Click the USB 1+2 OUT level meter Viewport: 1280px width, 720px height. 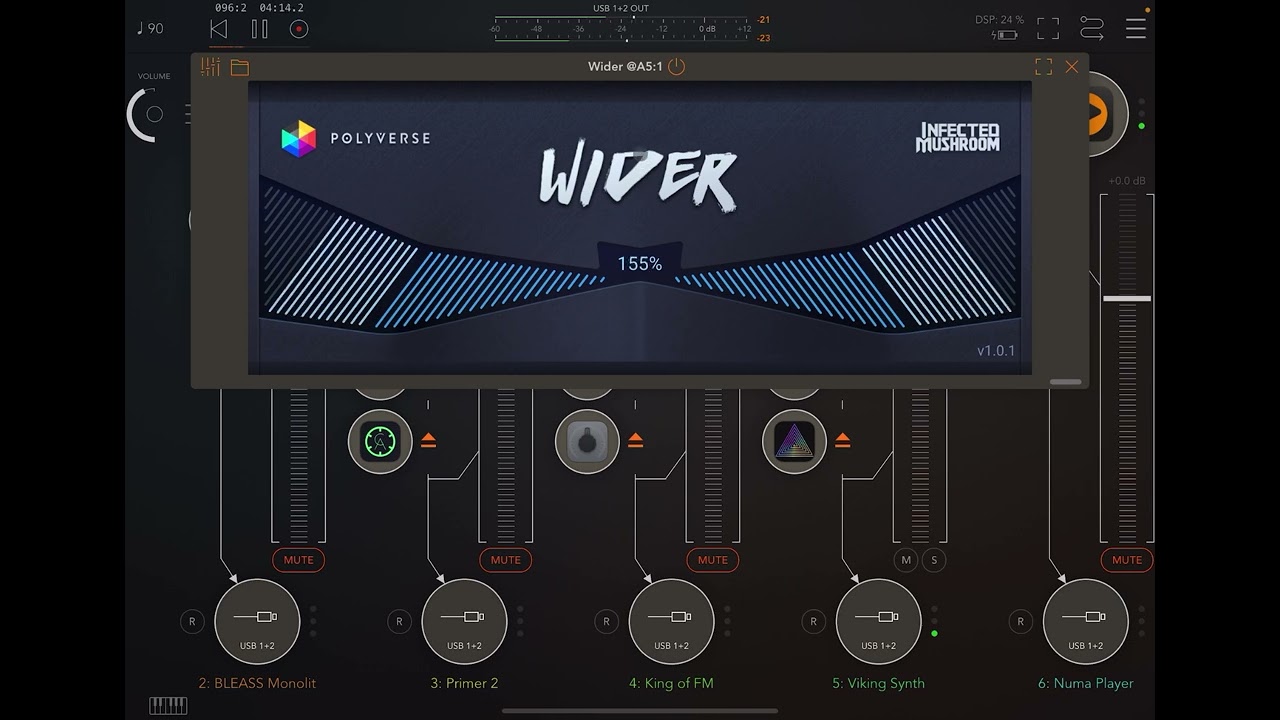pos(621,29)
